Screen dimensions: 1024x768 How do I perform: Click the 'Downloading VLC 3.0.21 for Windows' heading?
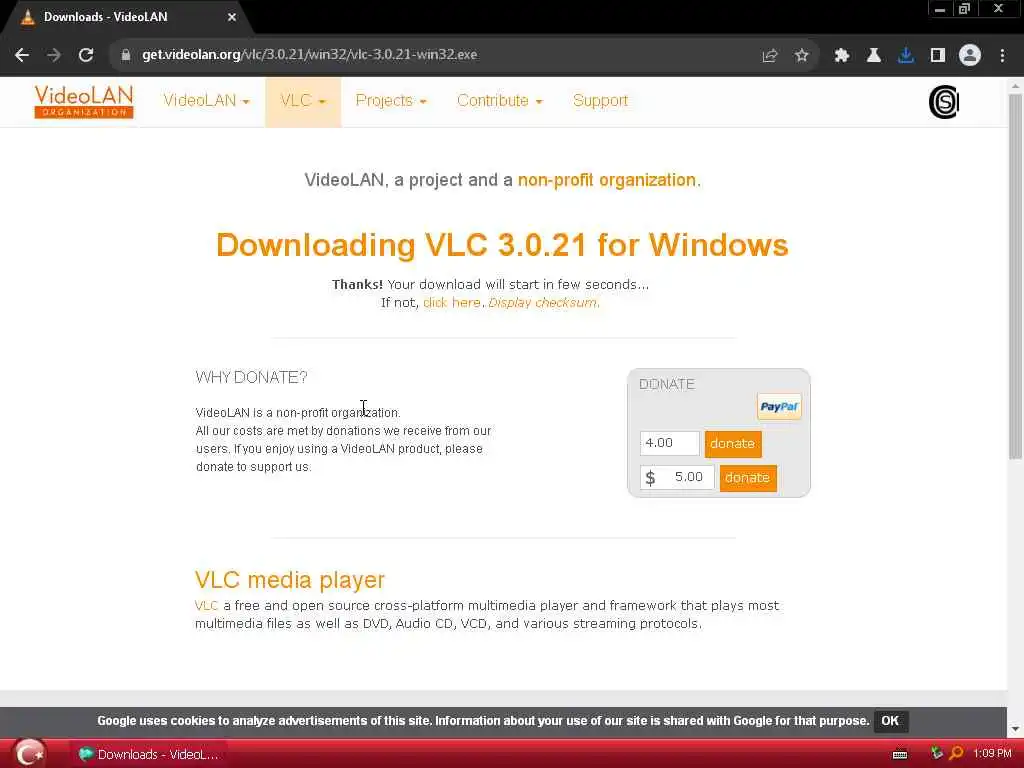502,246
